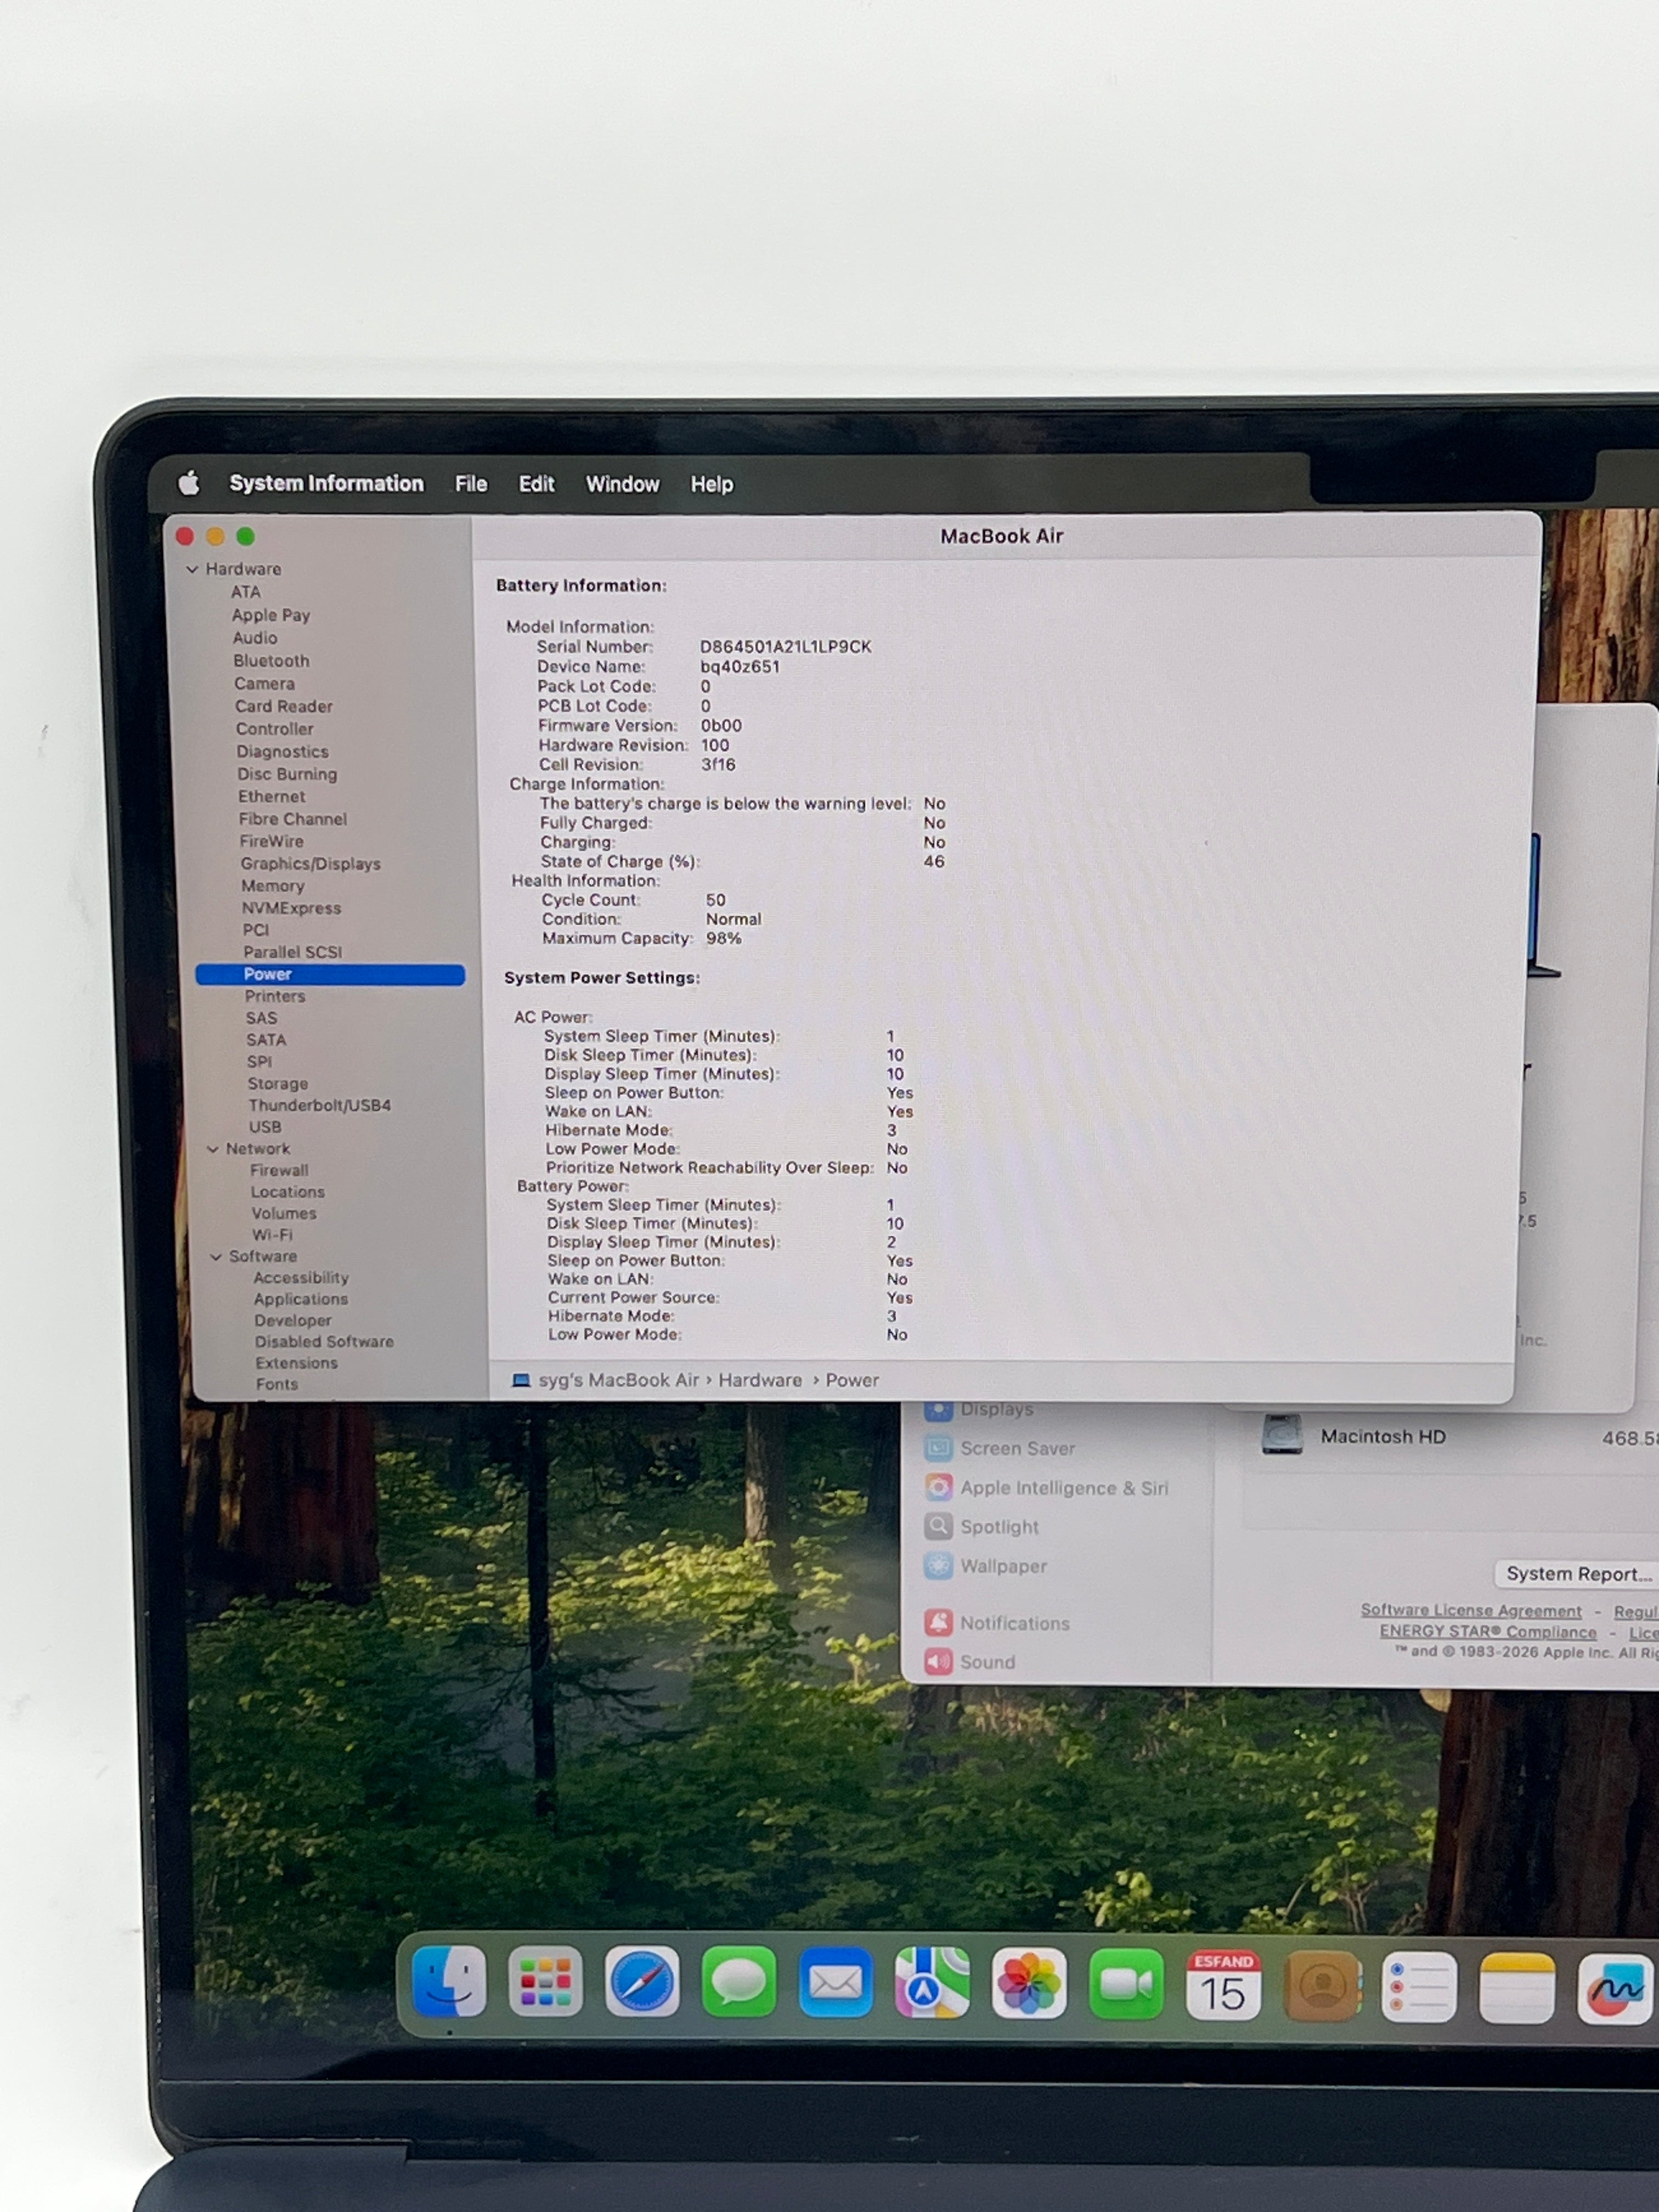Viewport: 1659px width, 2212px height.
Task: Open Notifications in System Settings sidebar
Action: click(1014, 1623)
